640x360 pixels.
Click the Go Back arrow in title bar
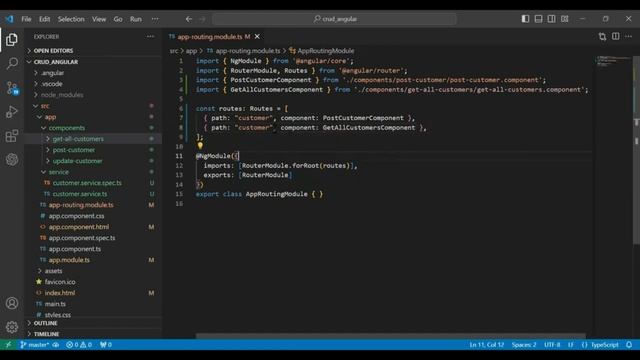(x=189, y=19)
